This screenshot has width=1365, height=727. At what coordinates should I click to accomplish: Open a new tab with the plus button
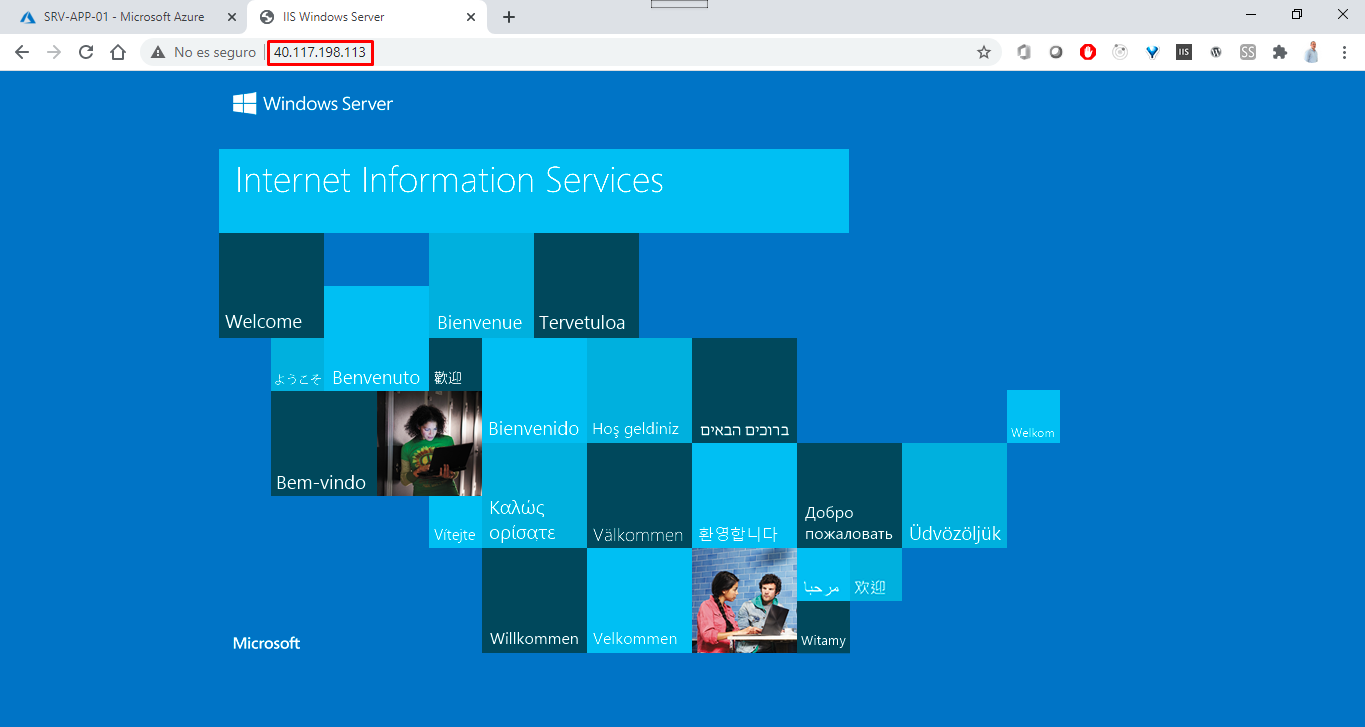pos(510,16)
